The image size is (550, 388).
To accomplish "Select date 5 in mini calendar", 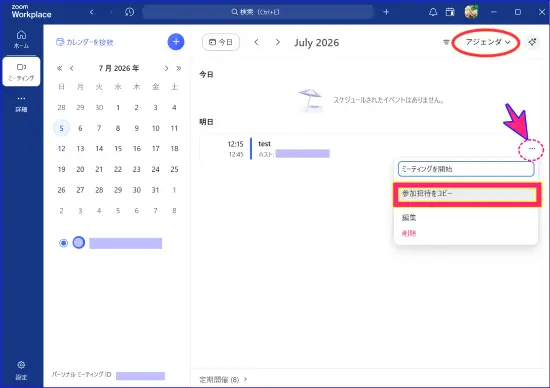I will pyautogui.click(x=61, y=128).
